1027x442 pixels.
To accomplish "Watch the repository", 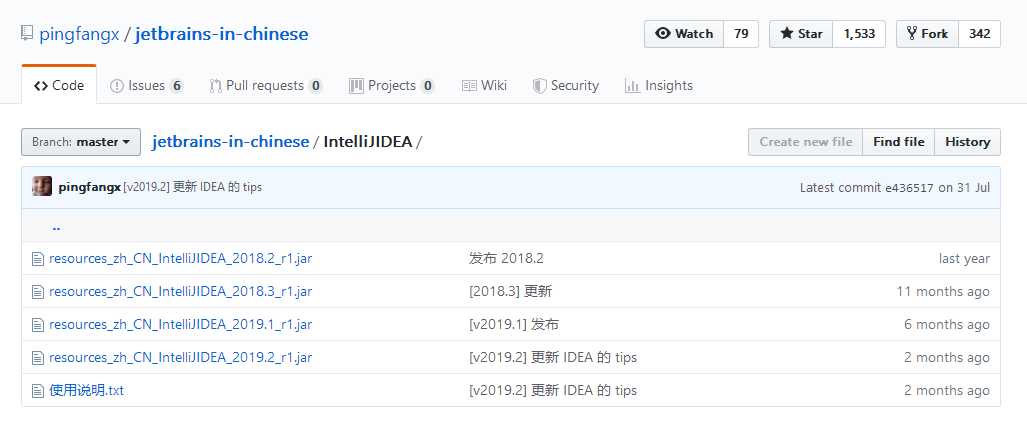I will (684, 34).
